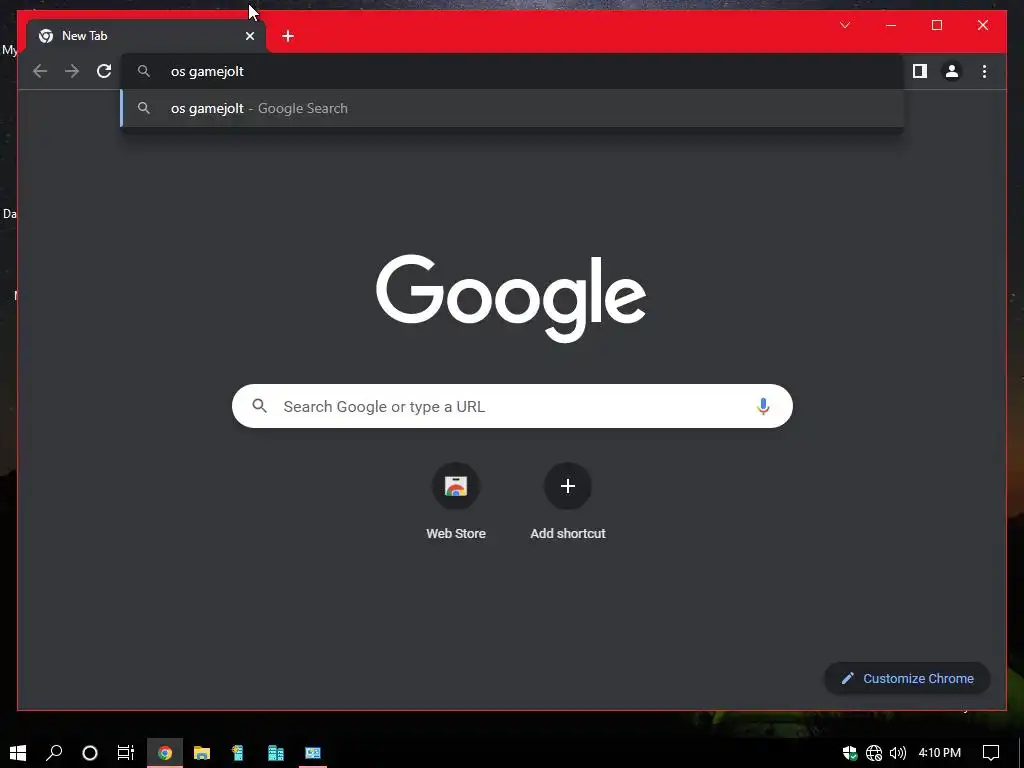Toggle the Chrome side panel
Viewport: 1024px width, 768px height.
click(920, 71)
